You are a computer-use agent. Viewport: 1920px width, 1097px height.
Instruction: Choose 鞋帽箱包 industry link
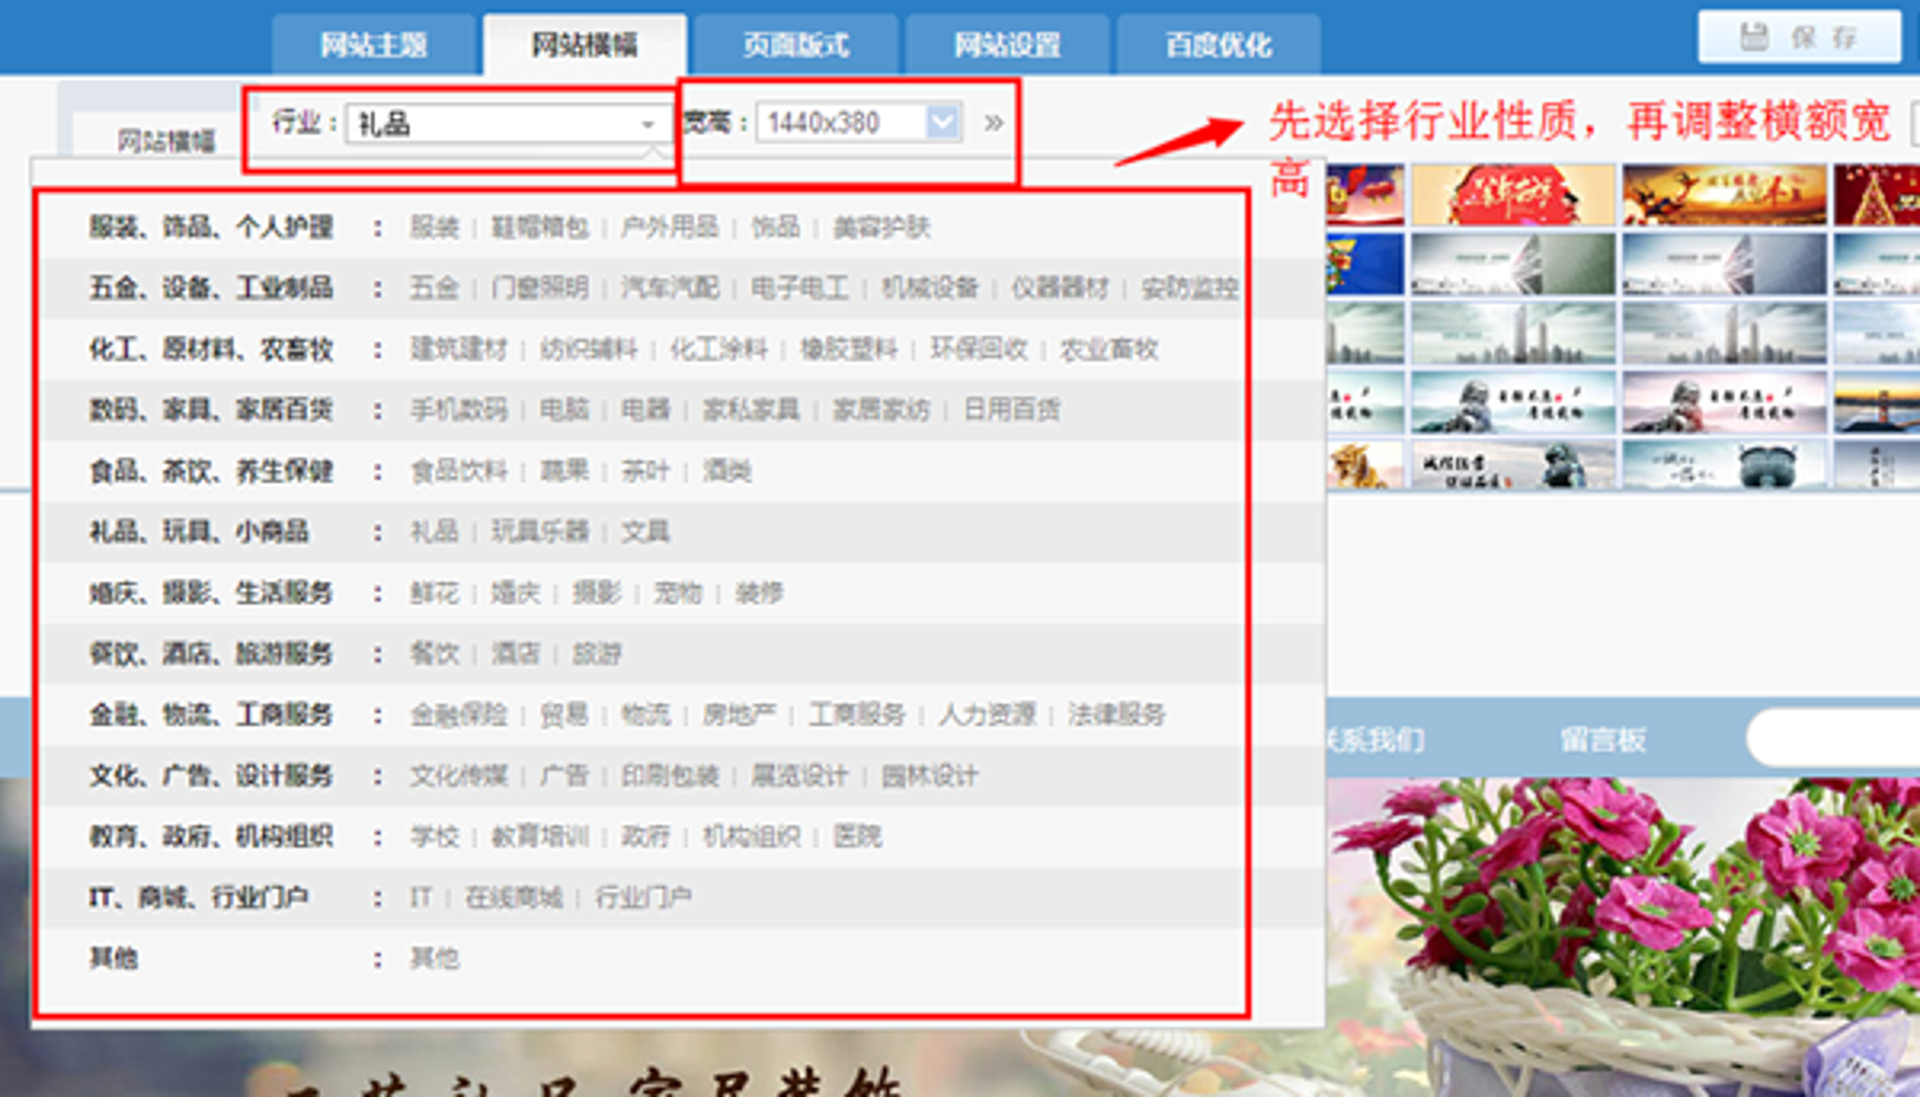pos(540,227)
